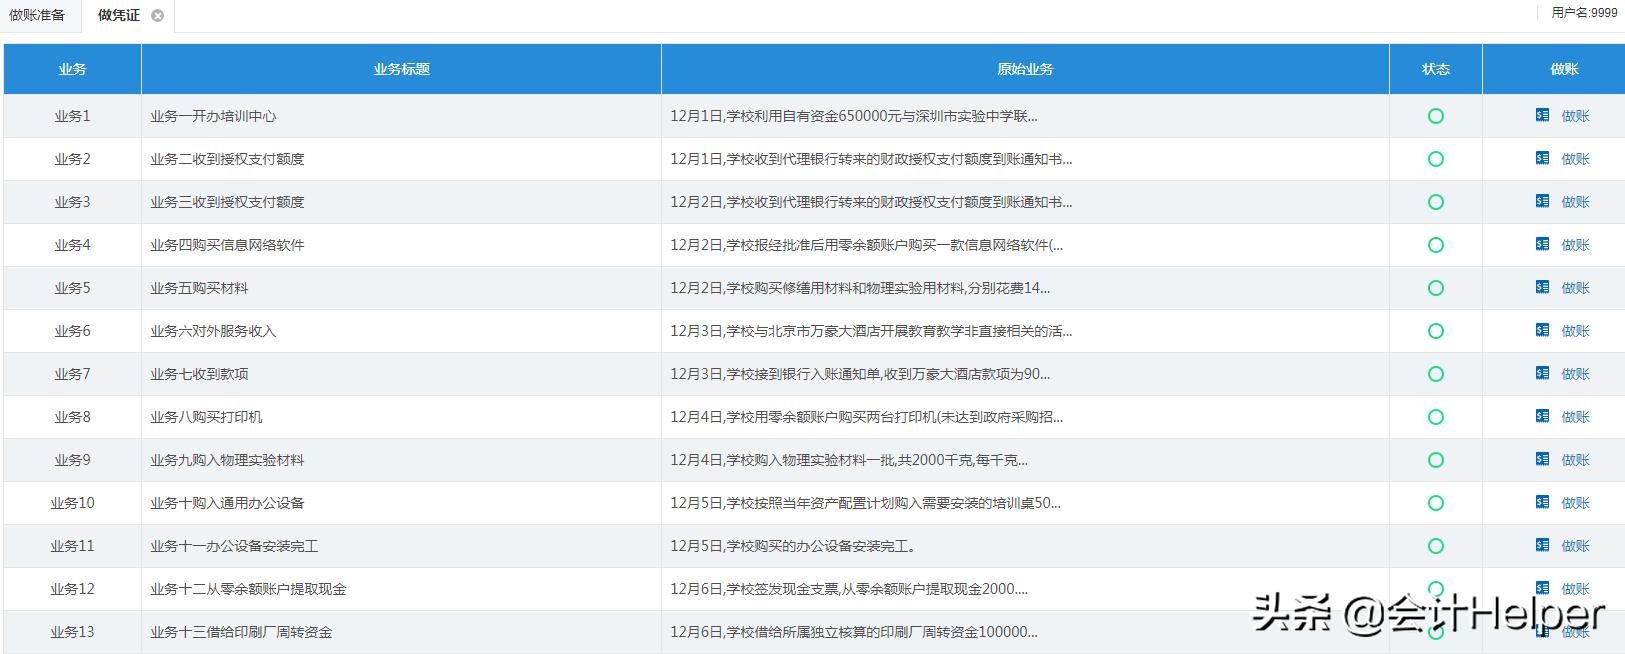Click description 12月5日,学校购买的办公设备安装完工。
Viewport: 1625px width, 654px height.
[793, 546]
